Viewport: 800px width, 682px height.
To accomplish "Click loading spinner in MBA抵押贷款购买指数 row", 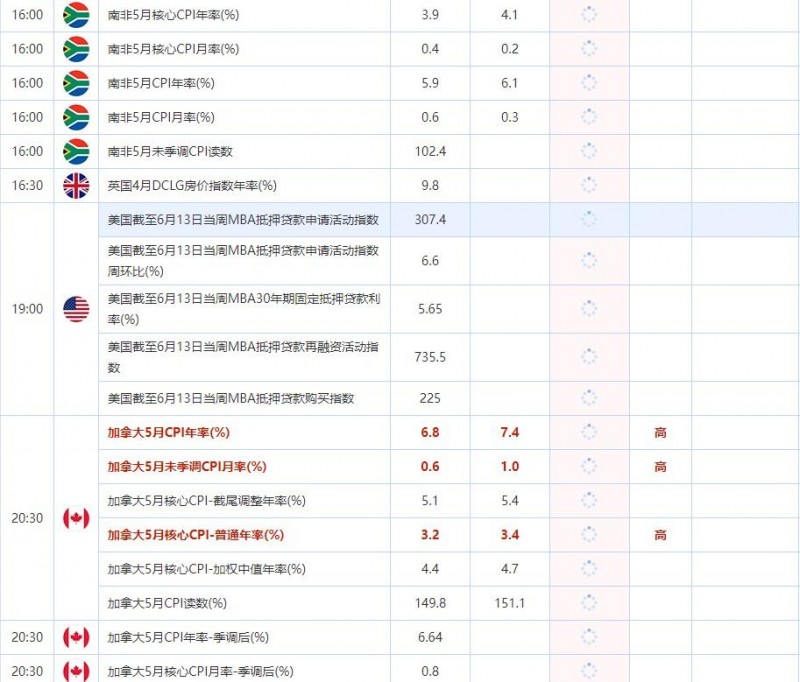I will click(589, 398).
